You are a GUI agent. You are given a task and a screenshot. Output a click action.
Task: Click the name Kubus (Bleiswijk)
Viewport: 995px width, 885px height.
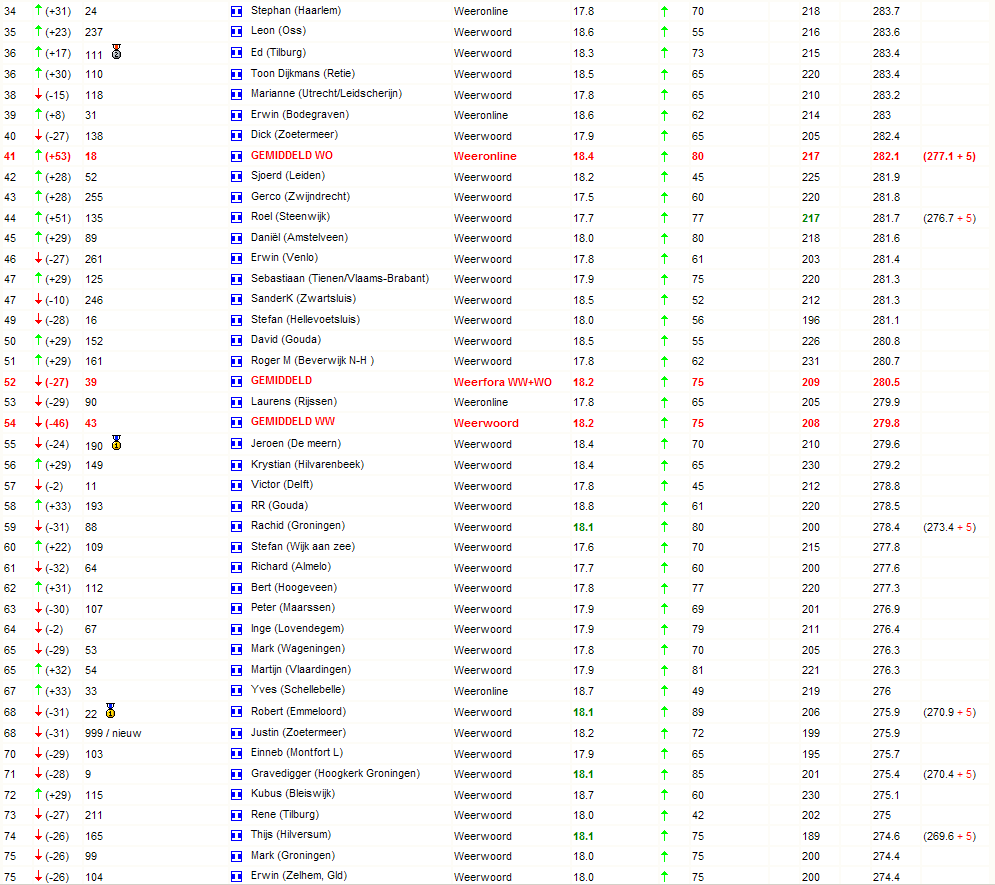click(x=293, y=794)
